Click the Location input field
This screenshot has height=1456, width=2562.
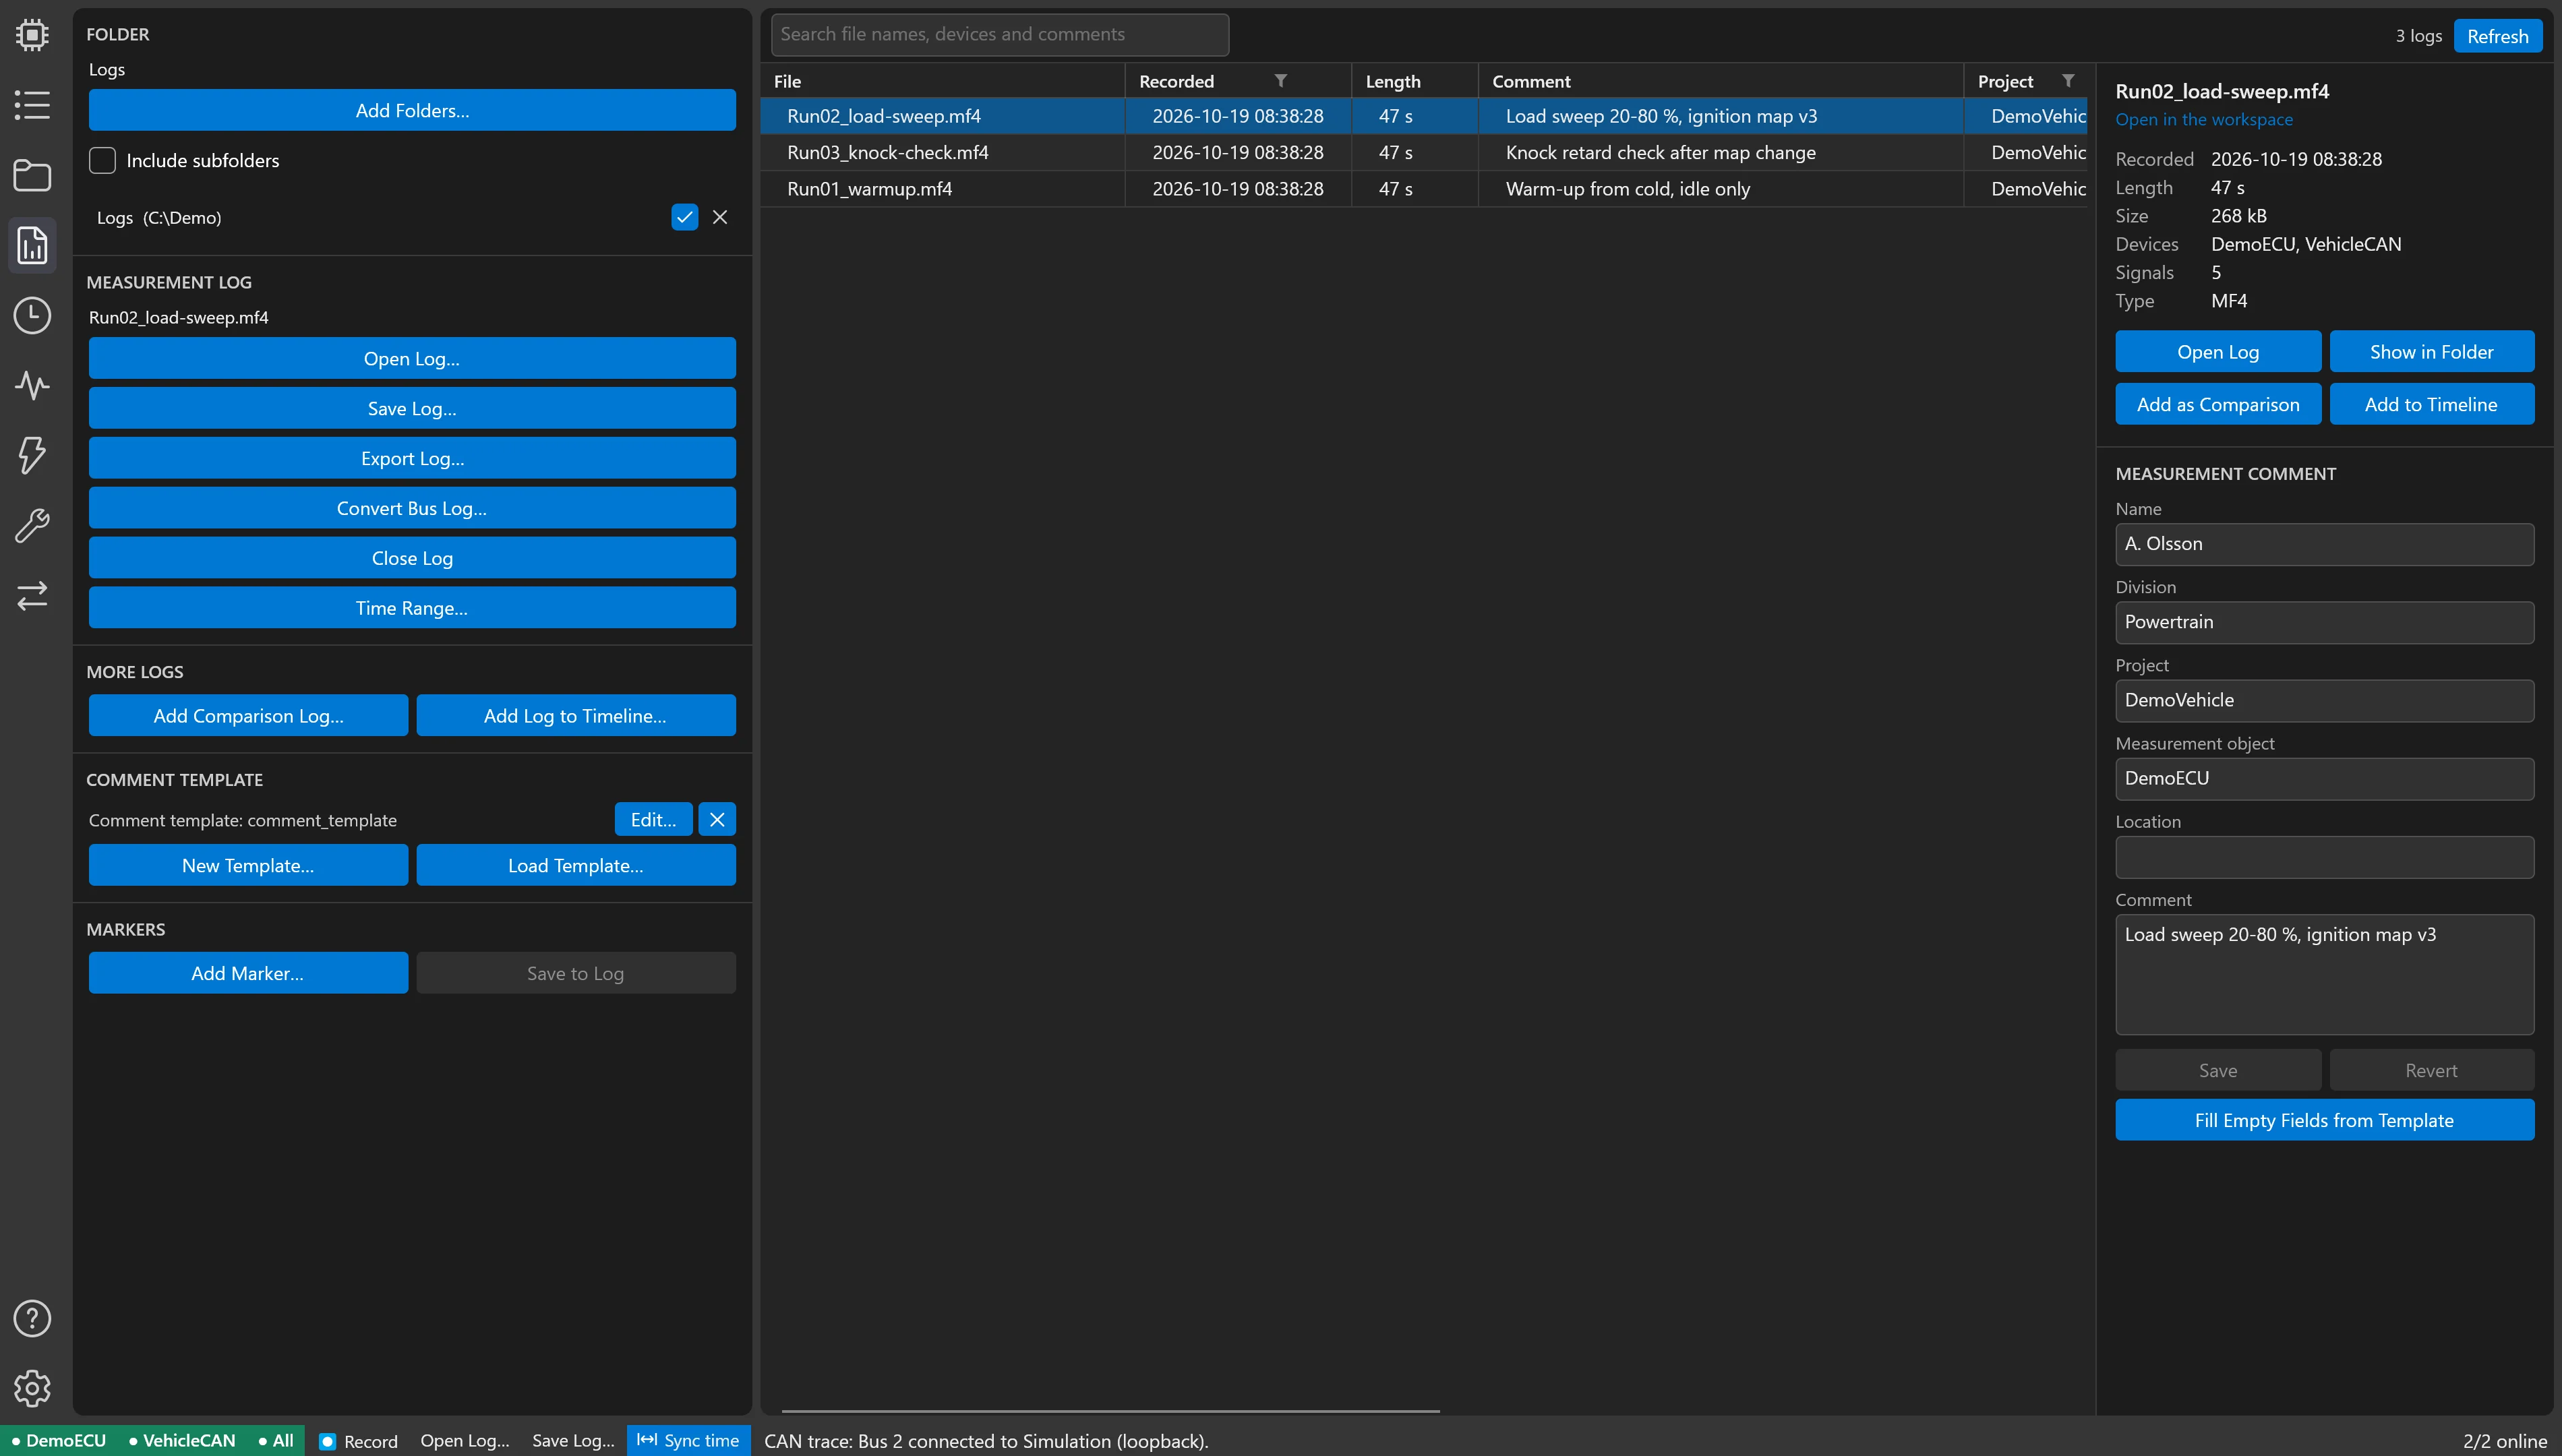pos(2324,857)
